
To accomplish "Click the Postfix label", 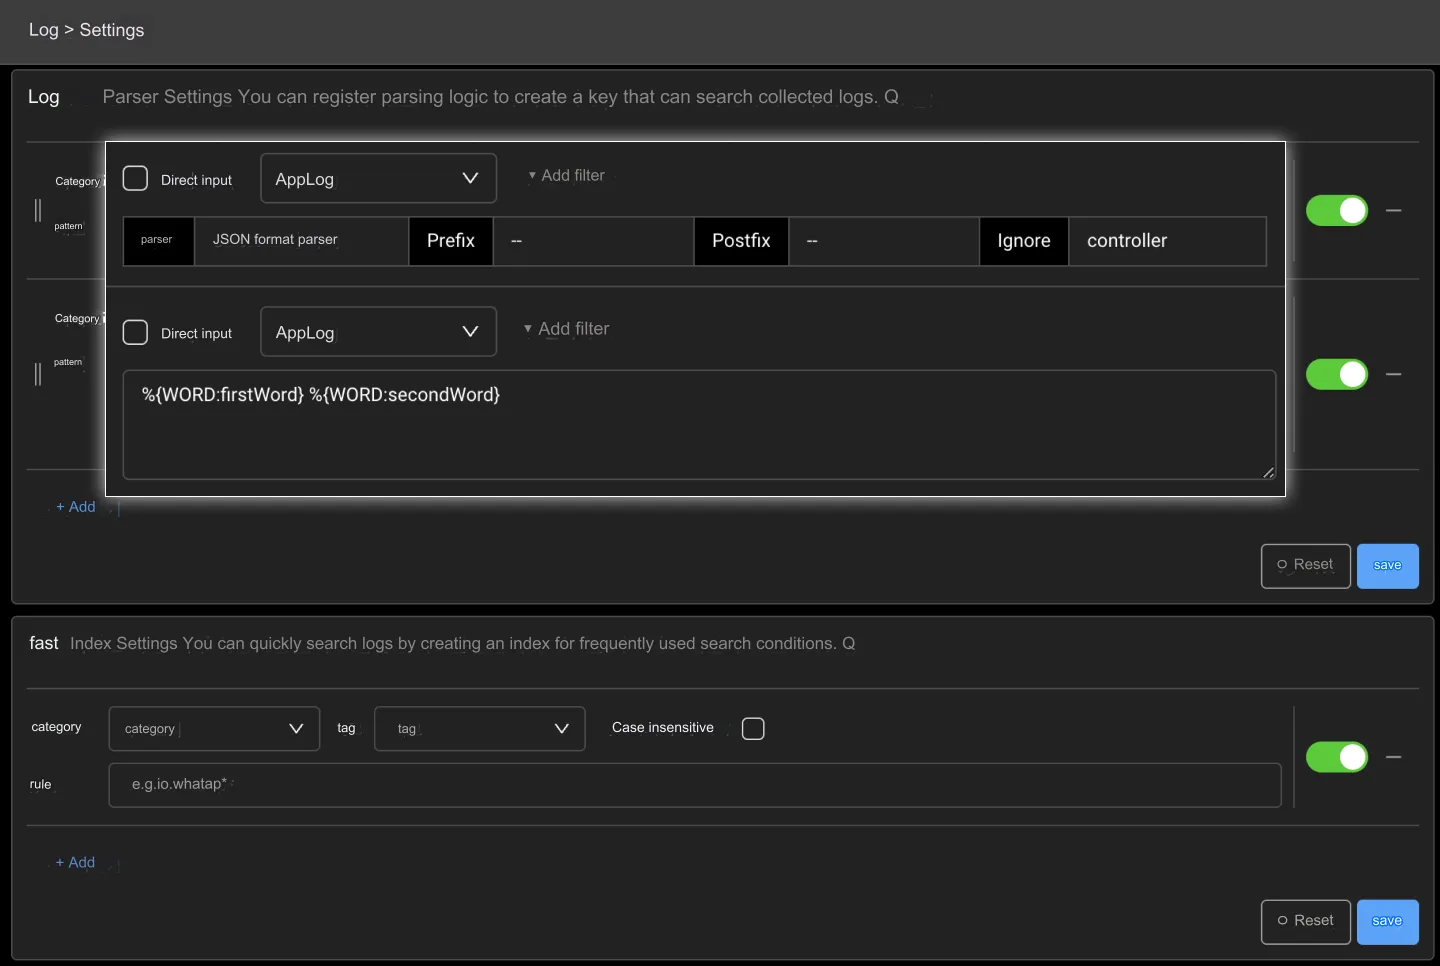I will 741,241.
